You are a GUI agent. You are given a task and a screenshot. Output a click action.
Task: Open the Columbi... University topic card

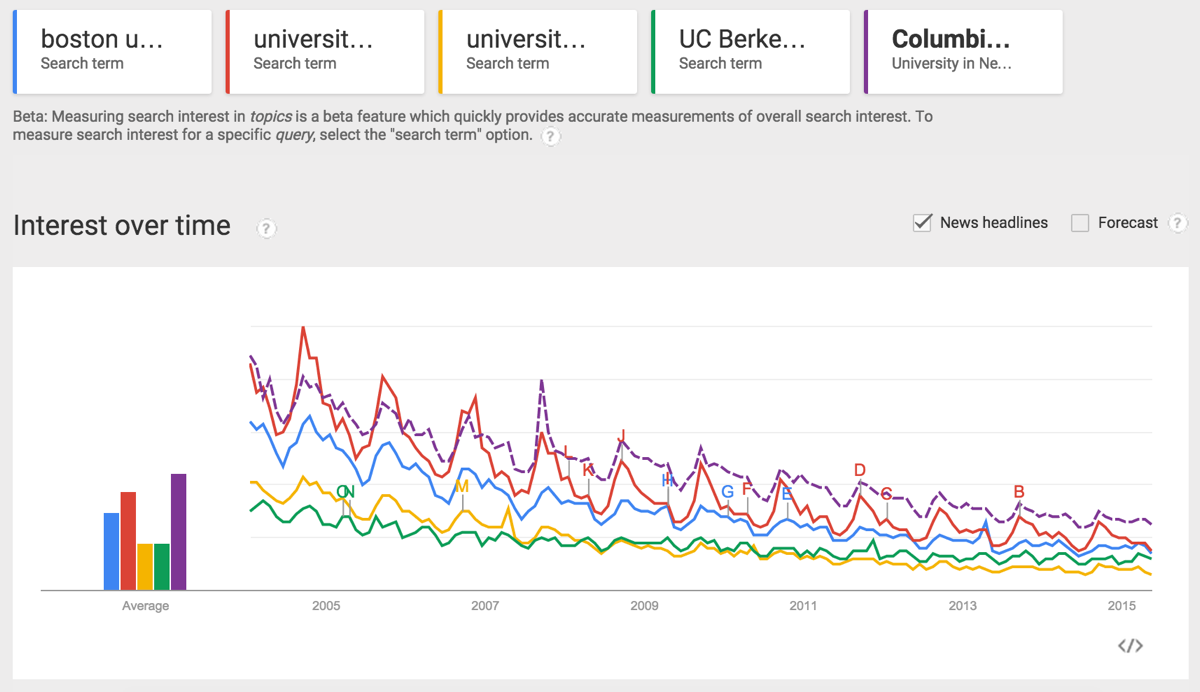(x=963, y=52)
